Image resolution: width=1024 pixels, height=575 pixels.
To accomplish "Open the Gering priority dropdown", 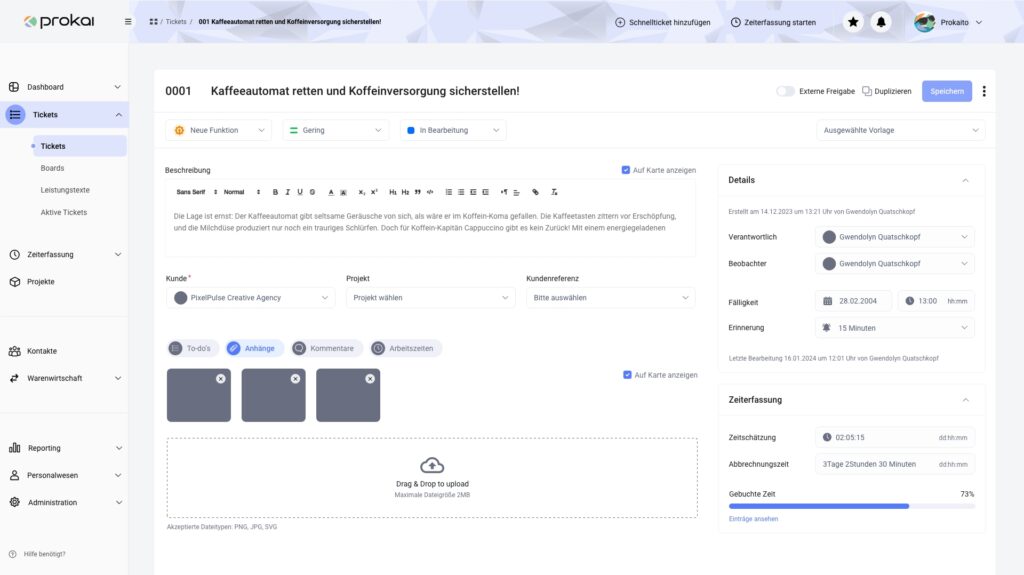I will tap(335, 130).
